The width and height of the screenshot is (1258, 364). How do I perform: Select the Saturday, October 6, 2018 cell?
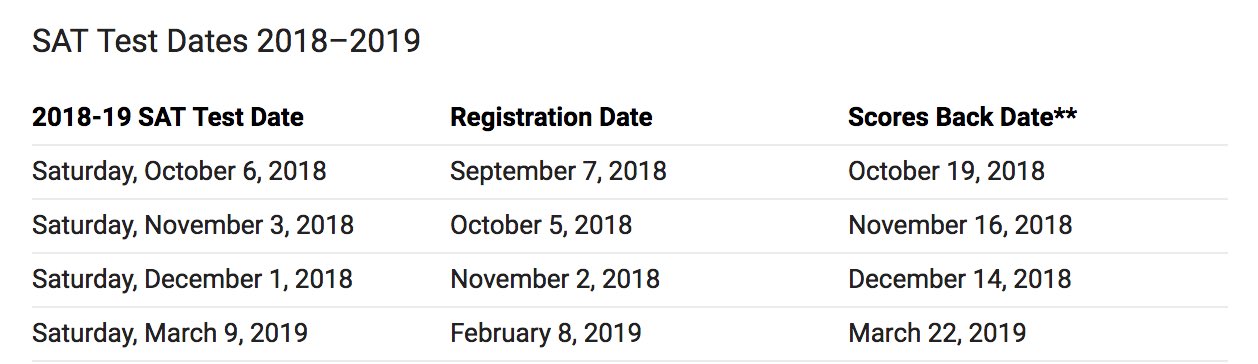179,171
